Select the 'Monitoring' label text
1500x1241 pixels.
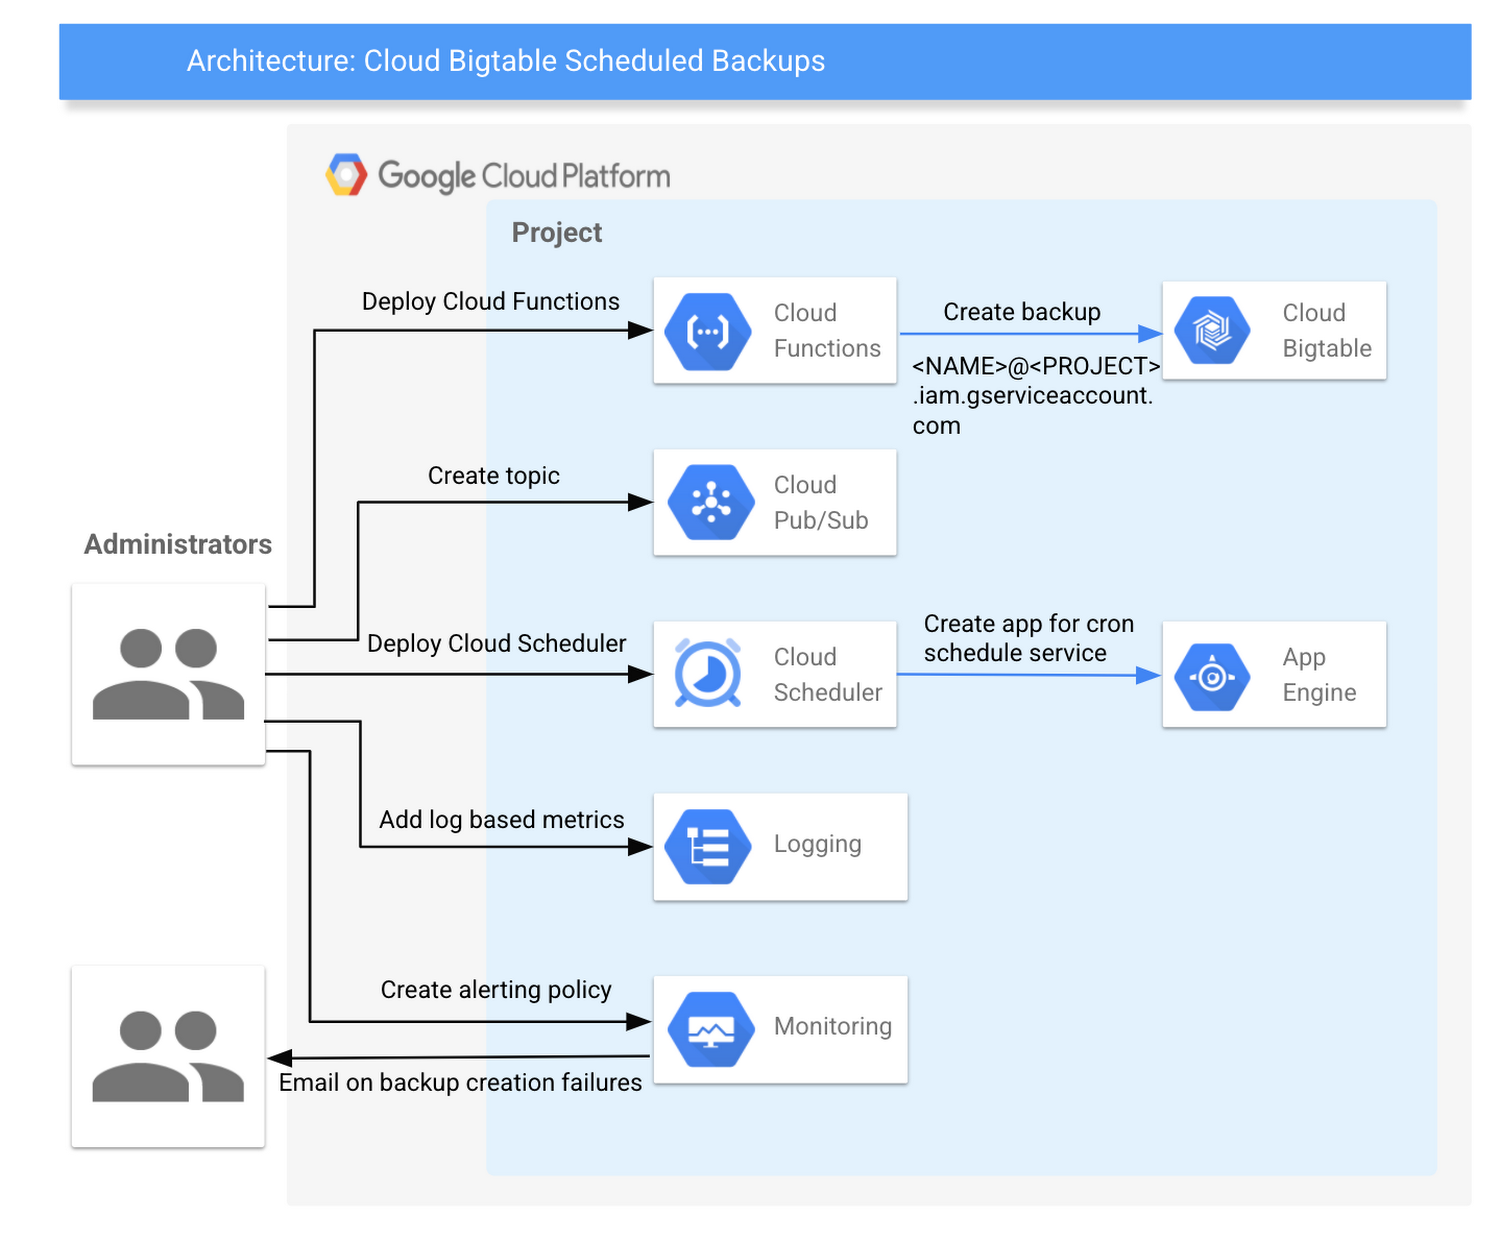[x=833, y=1026]
